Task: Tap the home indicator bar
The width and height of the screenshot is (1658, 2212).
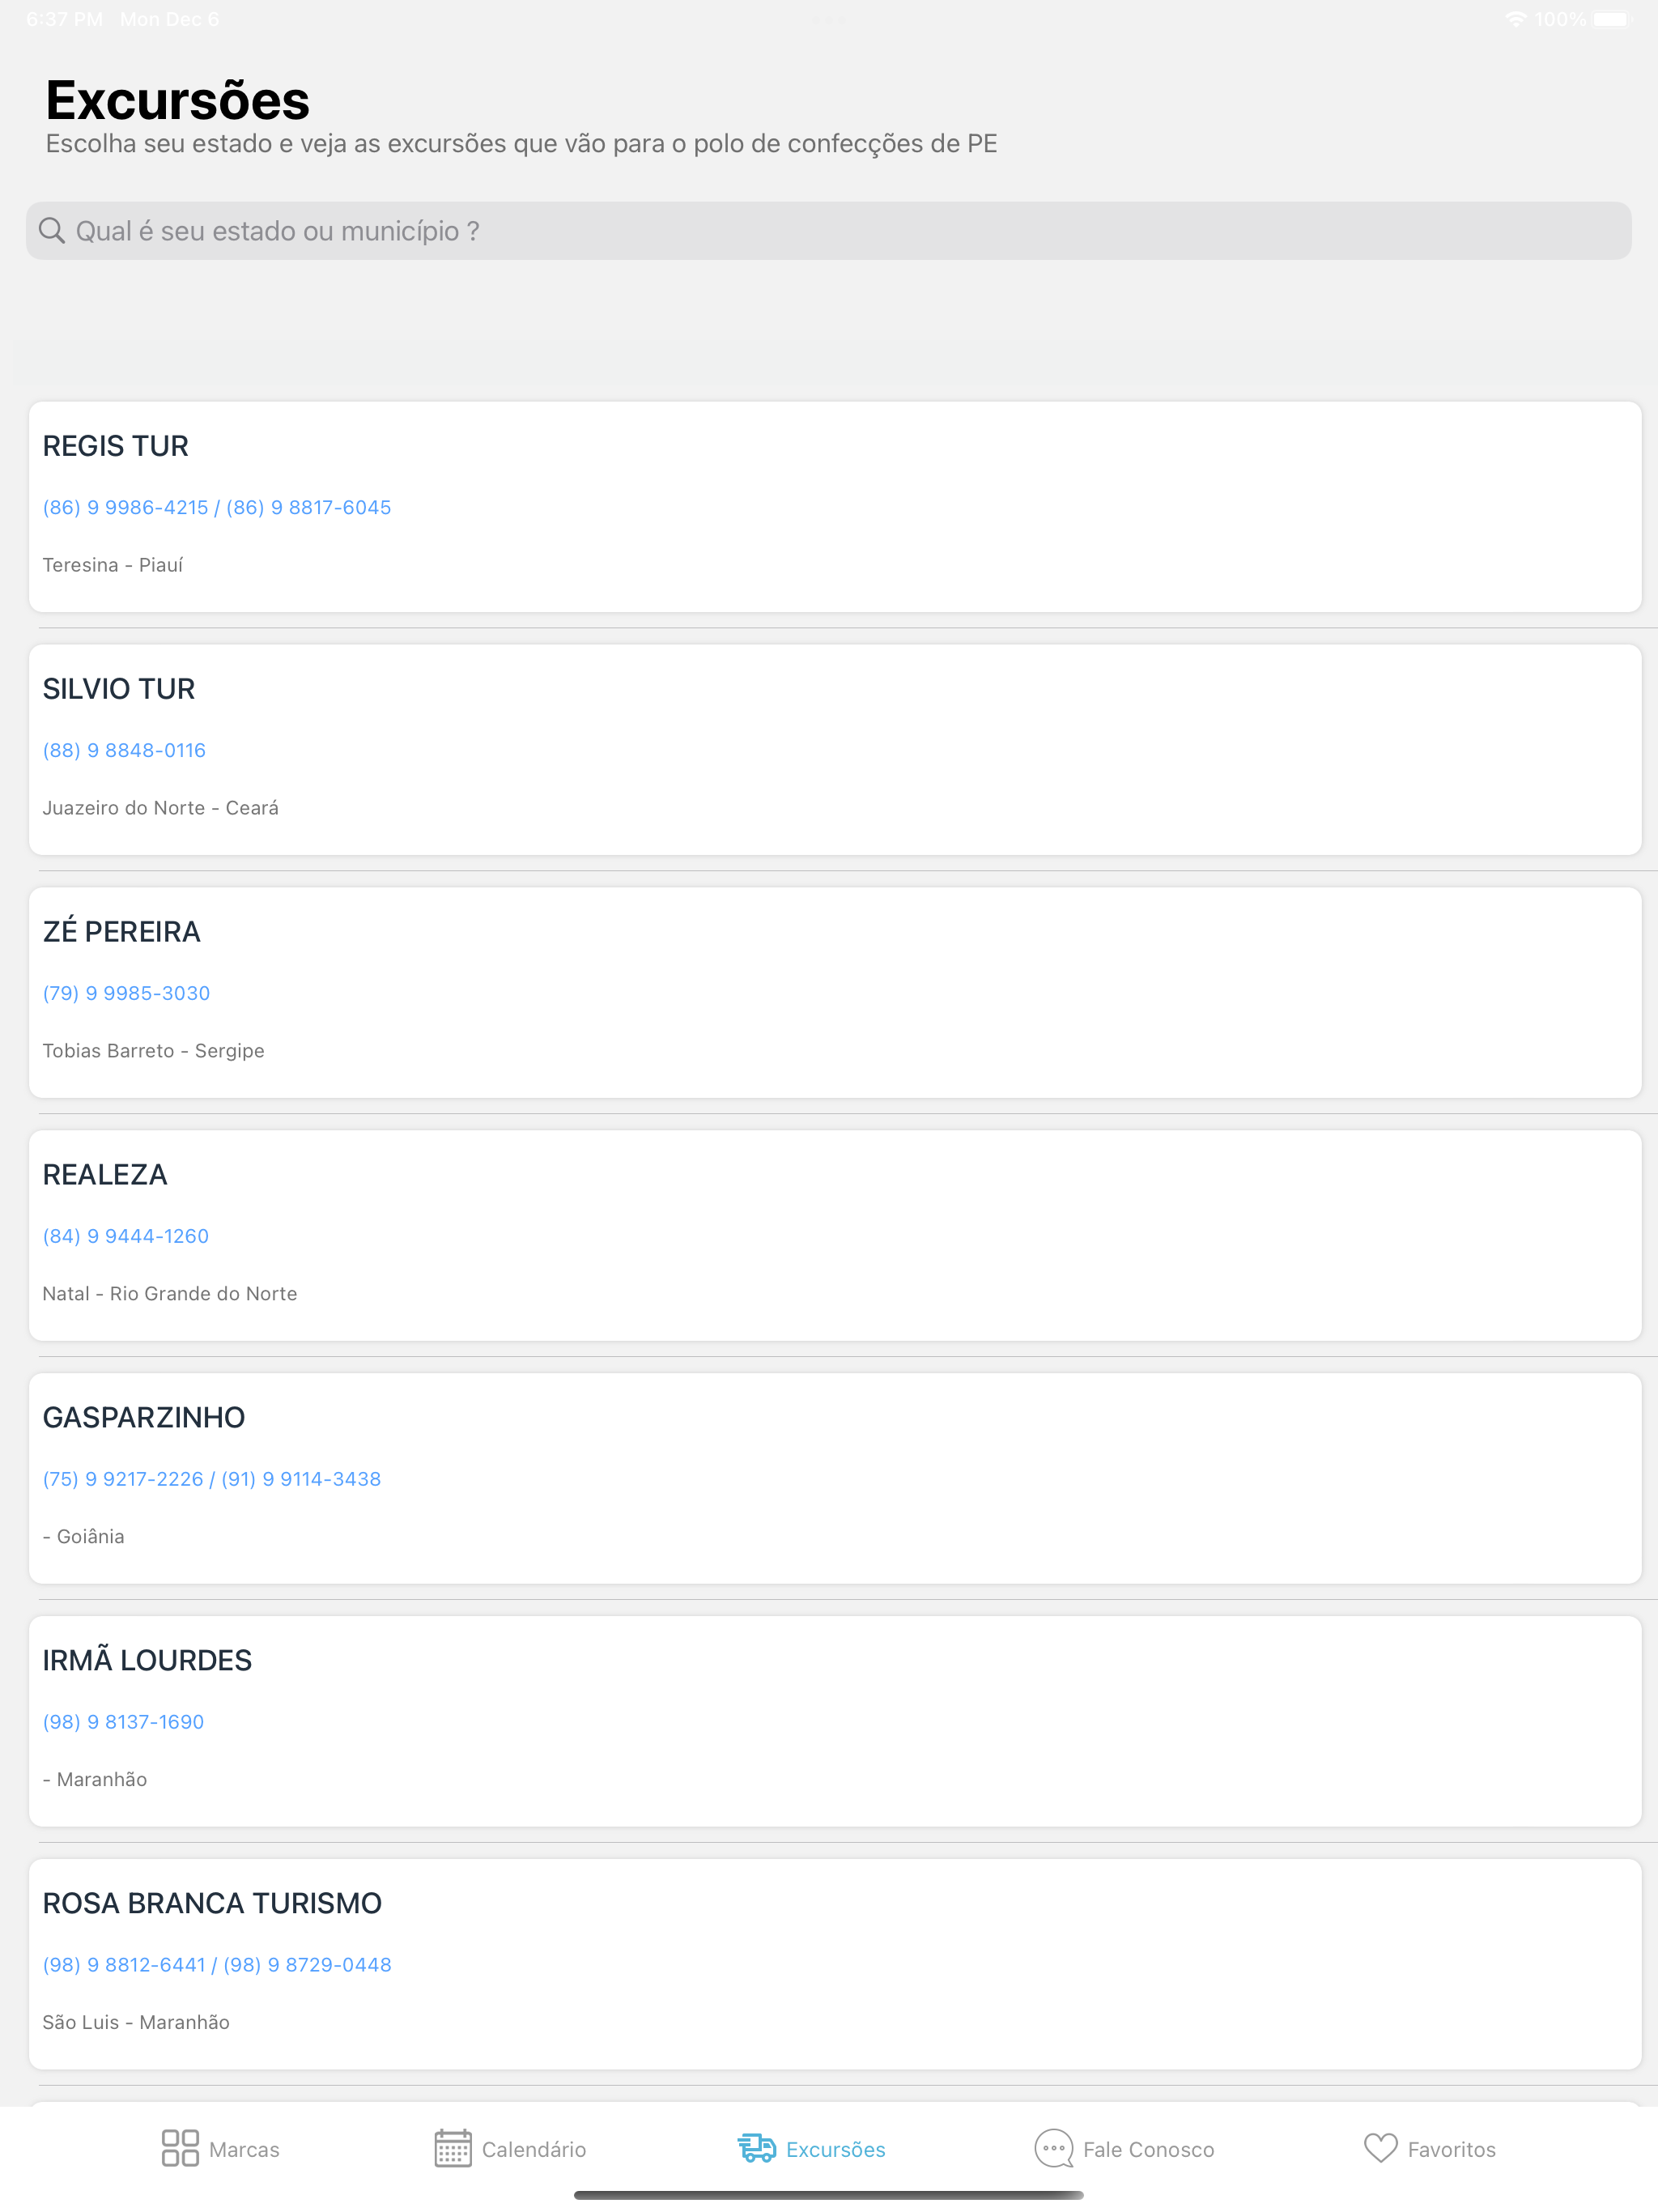Action: 829,2195
